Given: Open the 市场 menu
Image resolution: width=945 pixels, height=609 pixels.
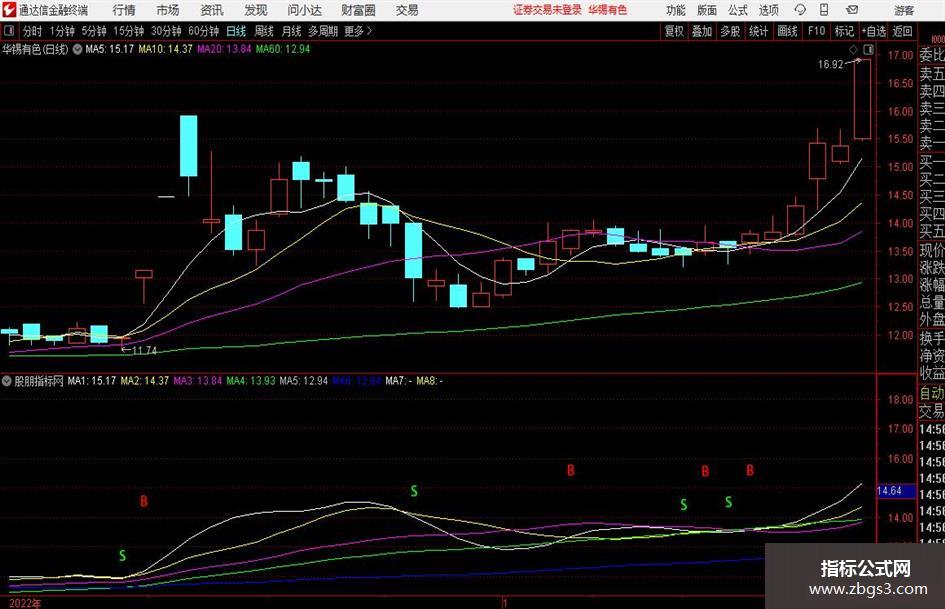Looking at the screenshot, I should [168, 10].
